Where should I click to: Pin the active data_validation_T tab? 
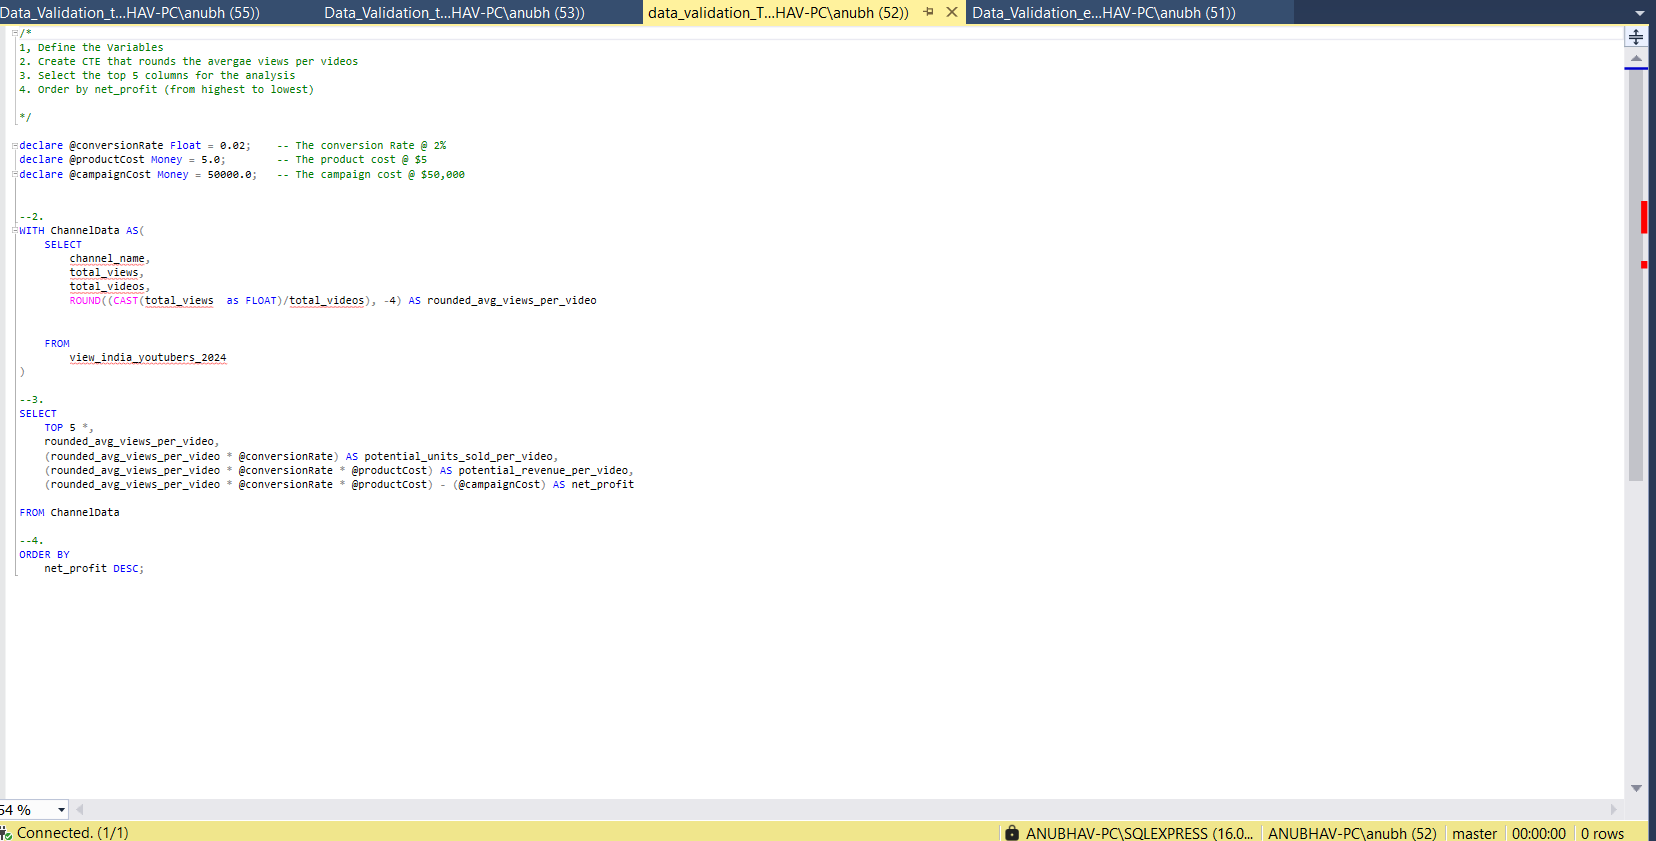coord(928,12)
